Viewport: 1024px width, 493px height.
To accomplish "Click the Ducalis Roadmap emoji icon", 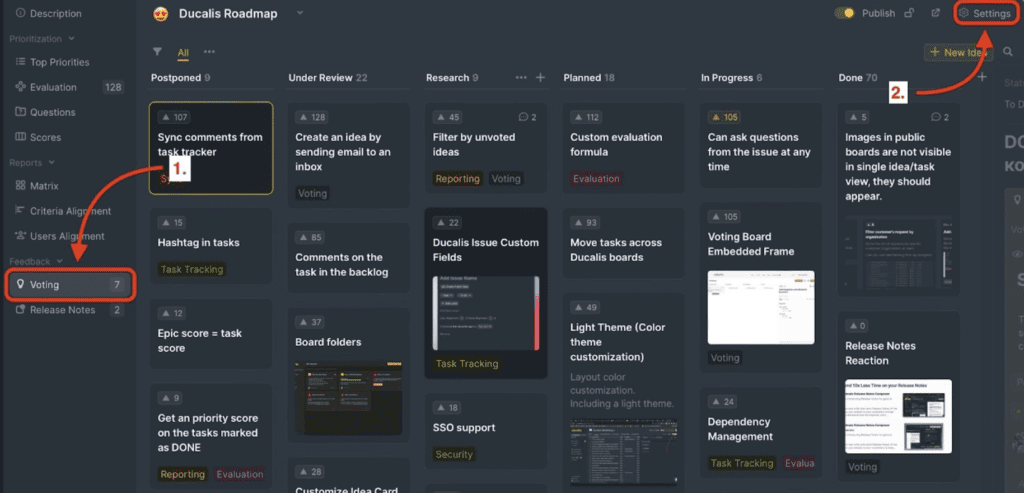I will click(161, 14).
